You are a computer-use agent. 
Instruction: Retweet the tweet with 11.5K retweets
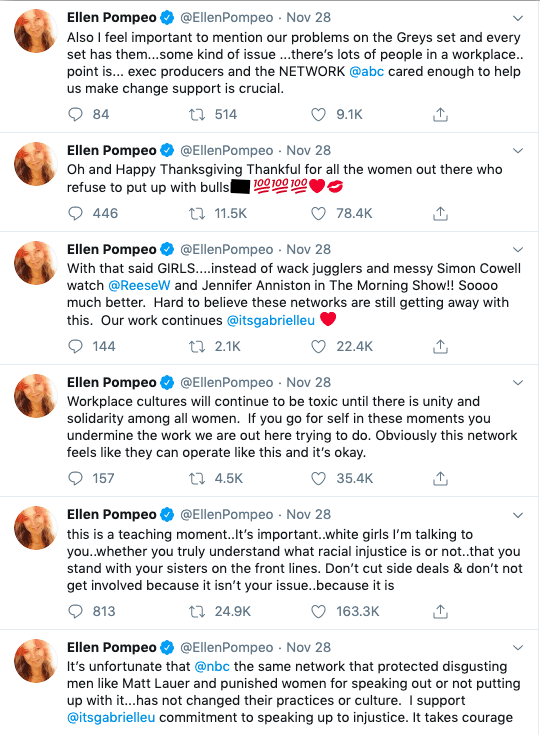(x=197, y=214)
